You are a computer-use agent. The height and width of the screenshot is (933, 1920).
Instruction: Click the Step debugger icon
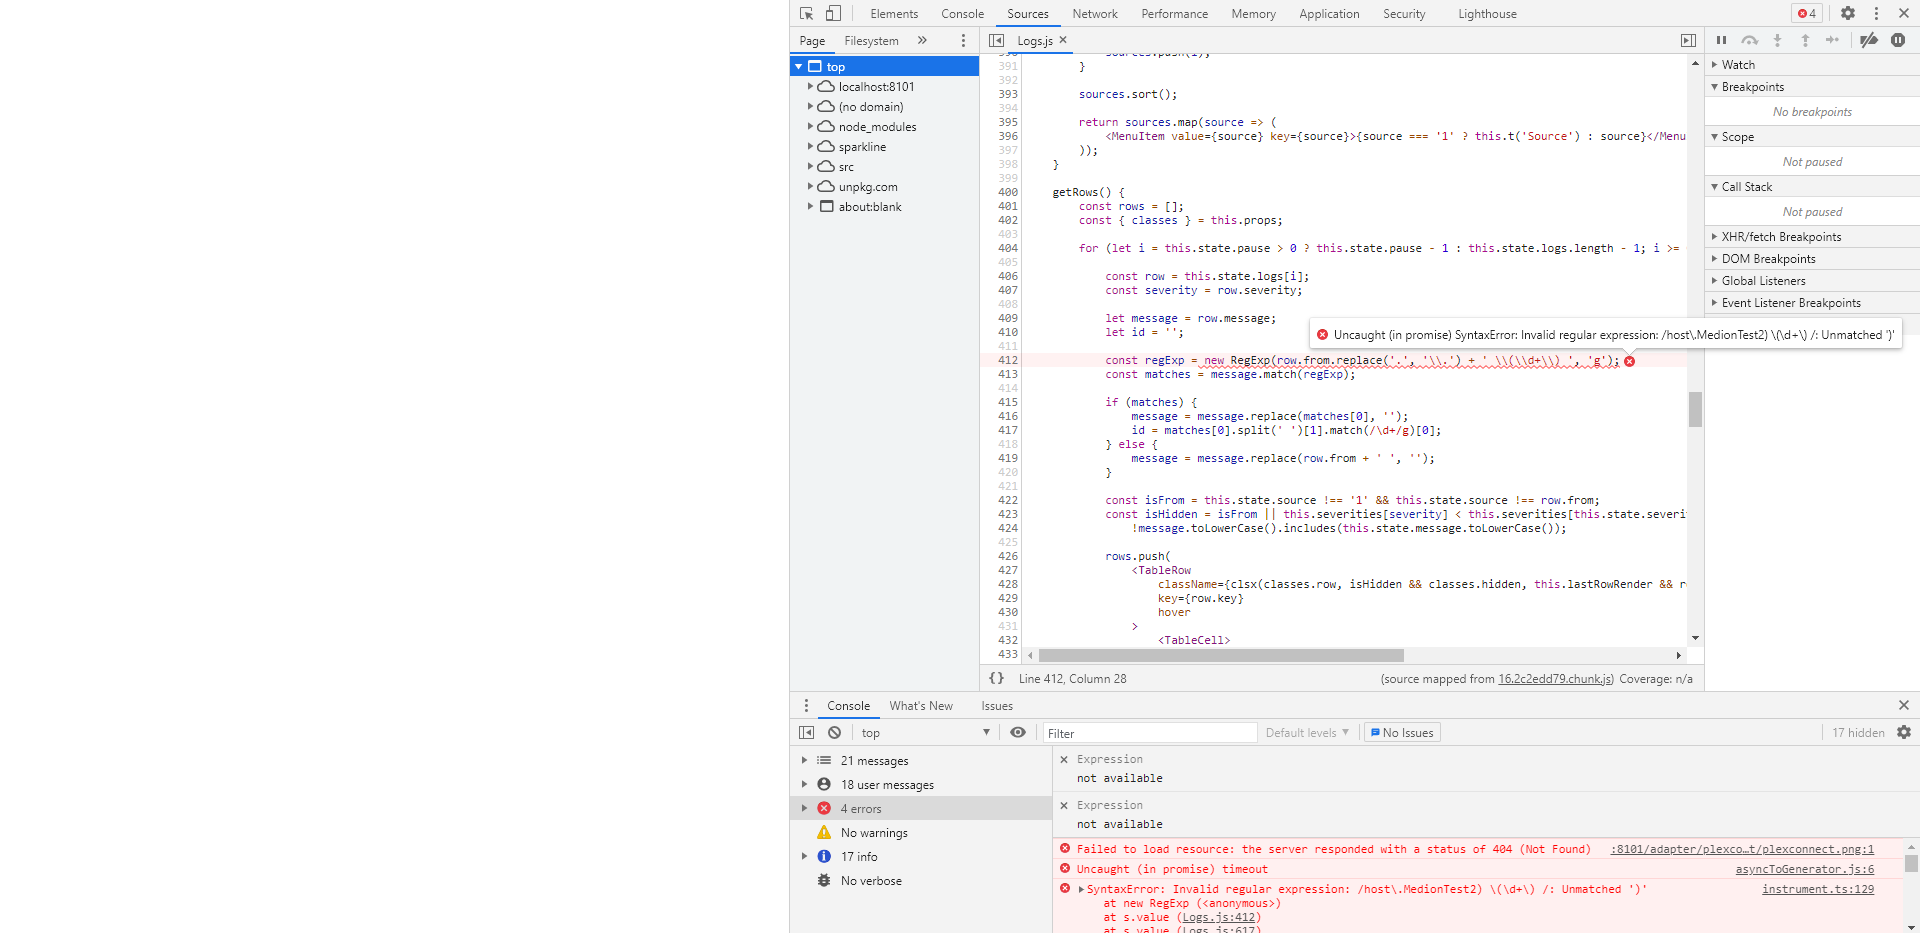click(x=1832, y=41)
